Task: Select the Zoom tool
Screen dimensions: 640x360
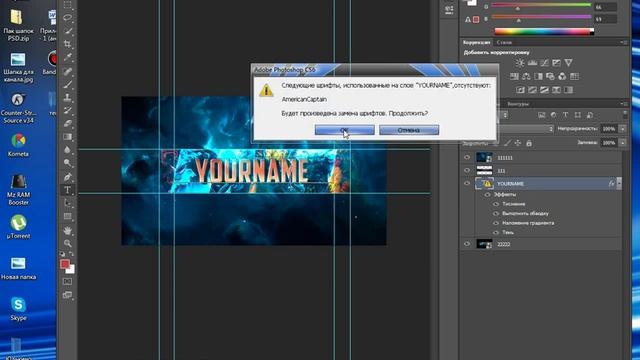Action: (68, 243)
